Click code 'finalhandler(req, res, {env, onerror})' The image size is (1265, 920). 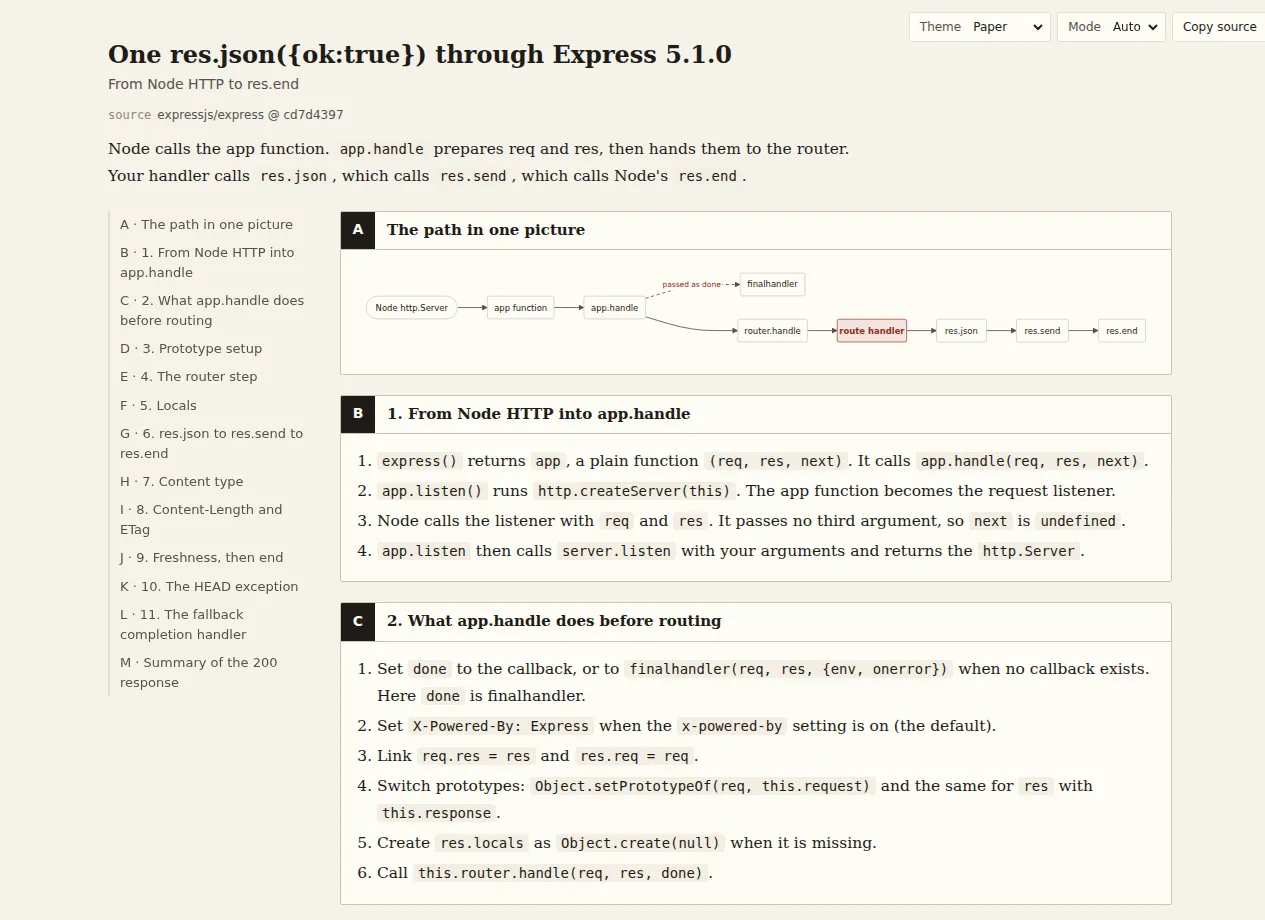click(x=788, y=669)
